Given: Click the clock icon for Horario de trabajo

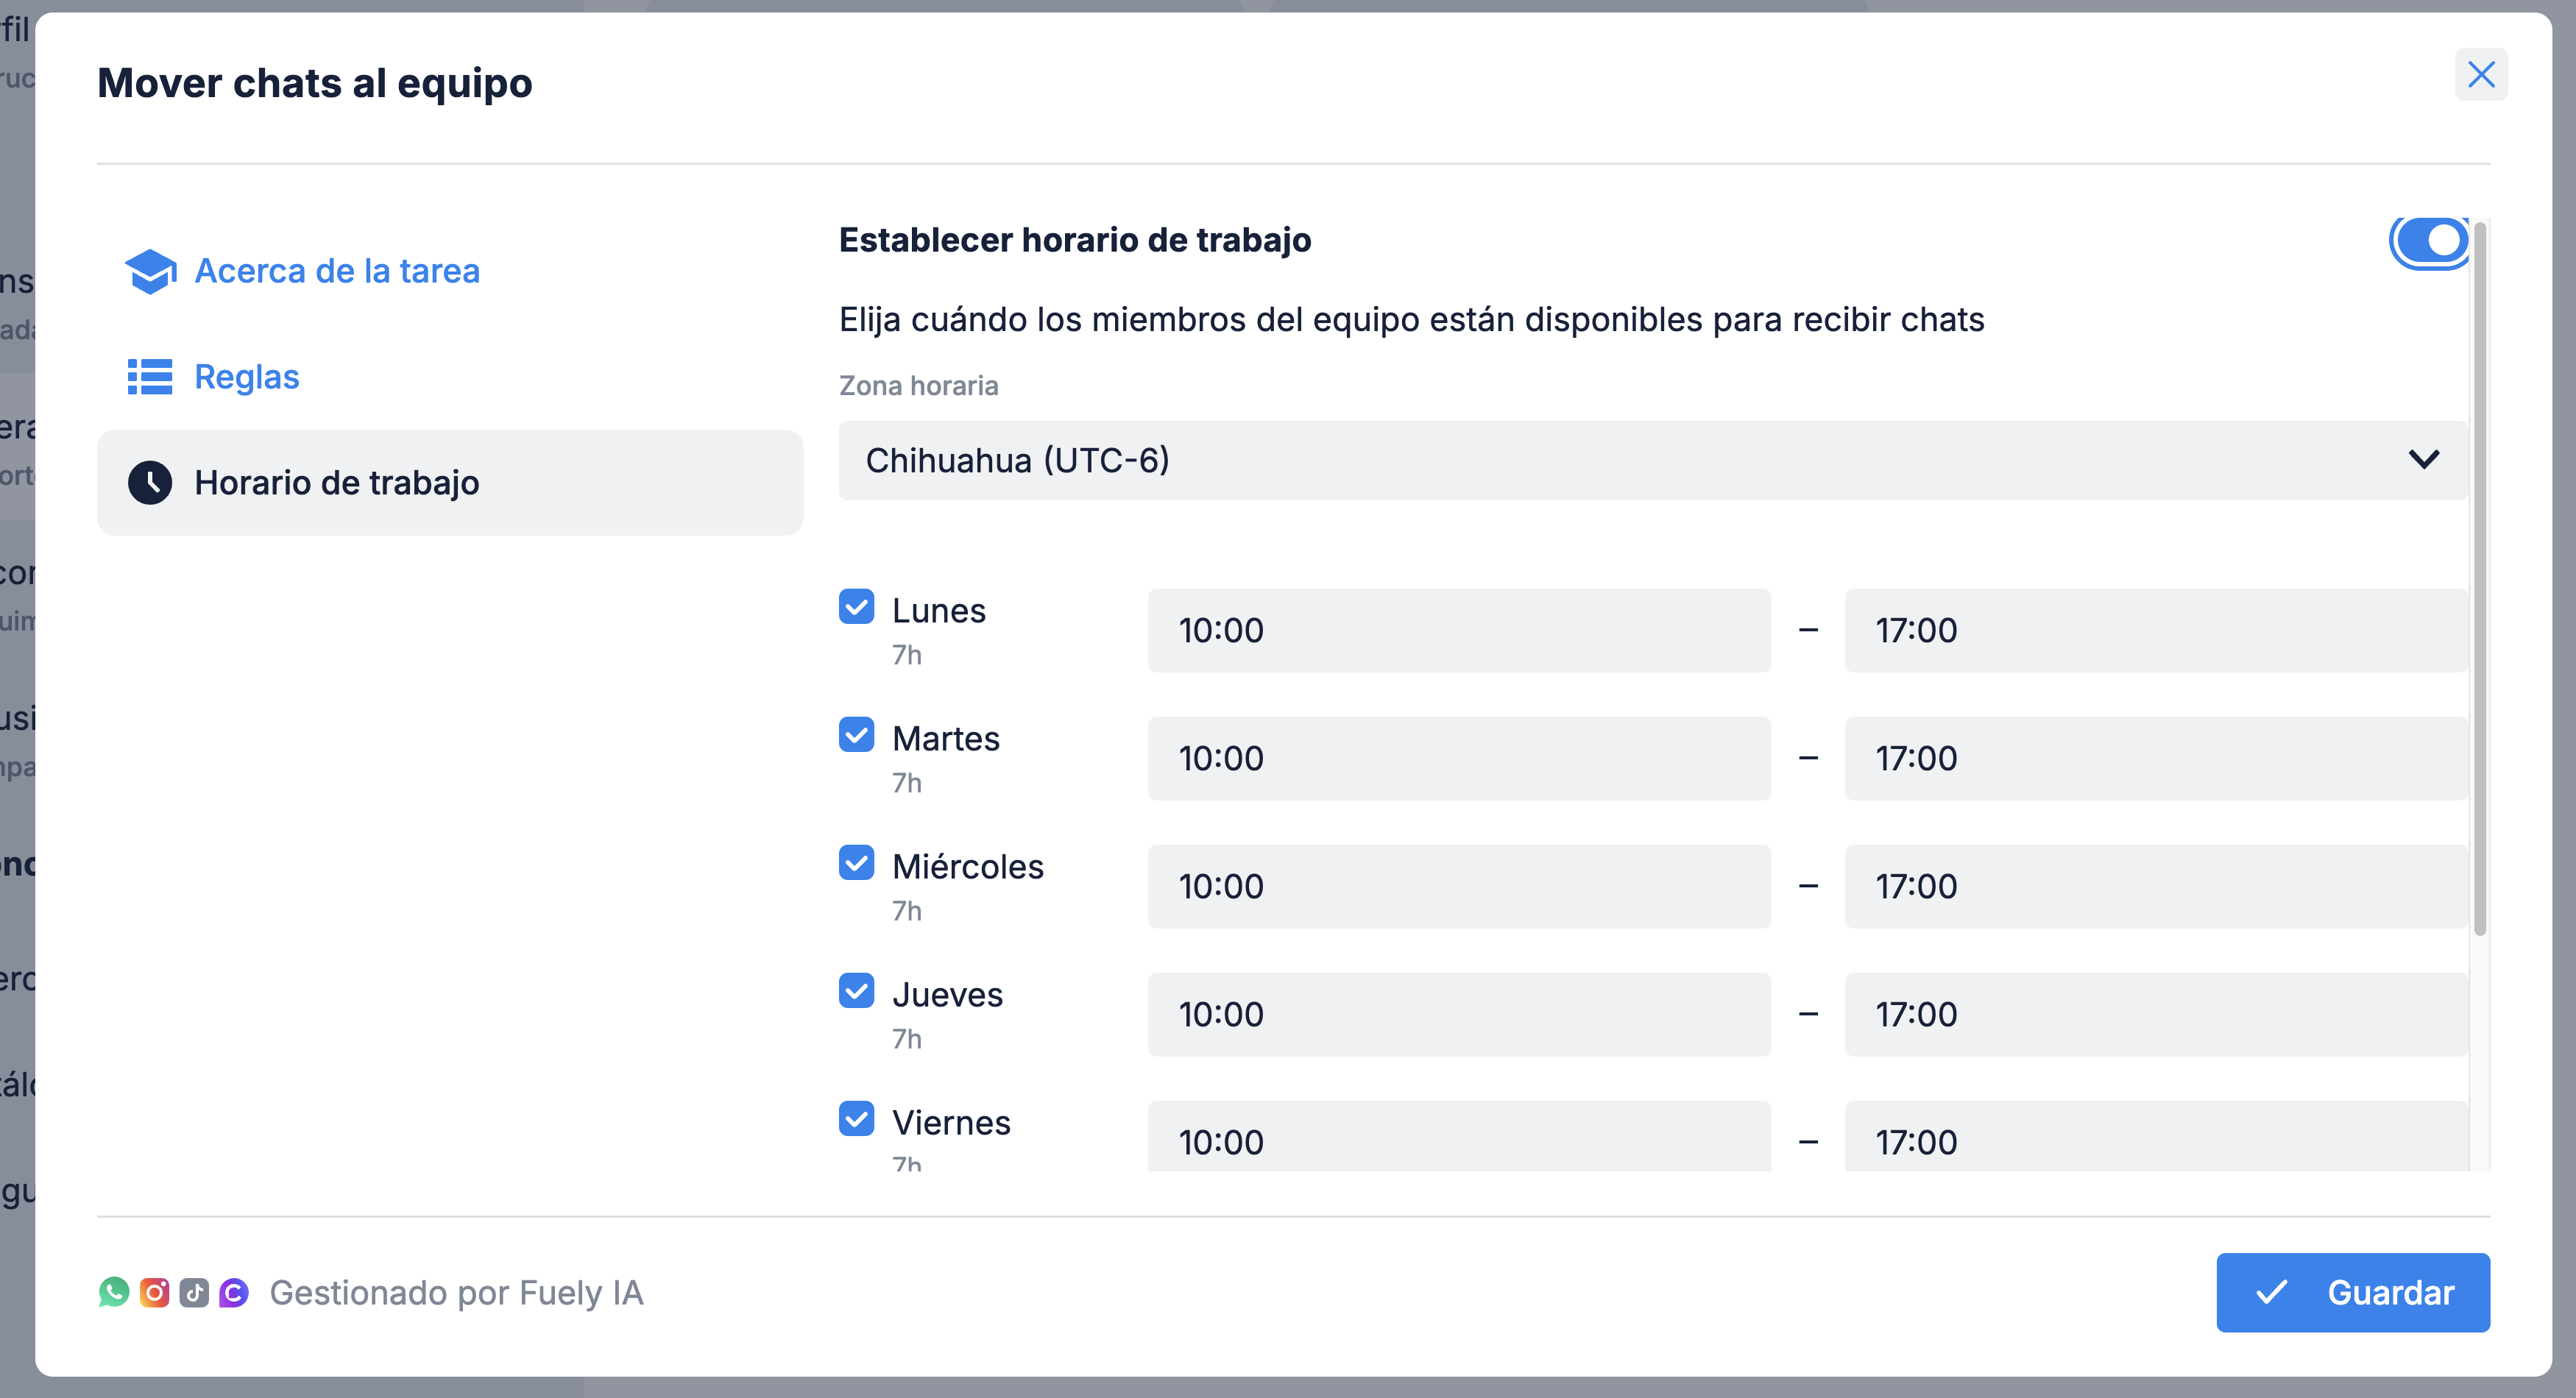Looking at the screenshot, I should click(150, 483).
